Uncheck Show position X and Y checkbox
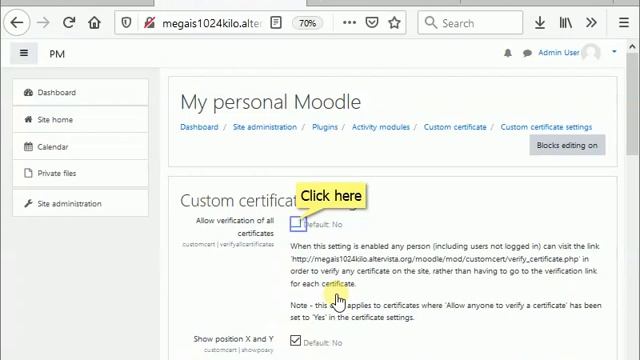The image size is (640, 360). tap(296, 340)
